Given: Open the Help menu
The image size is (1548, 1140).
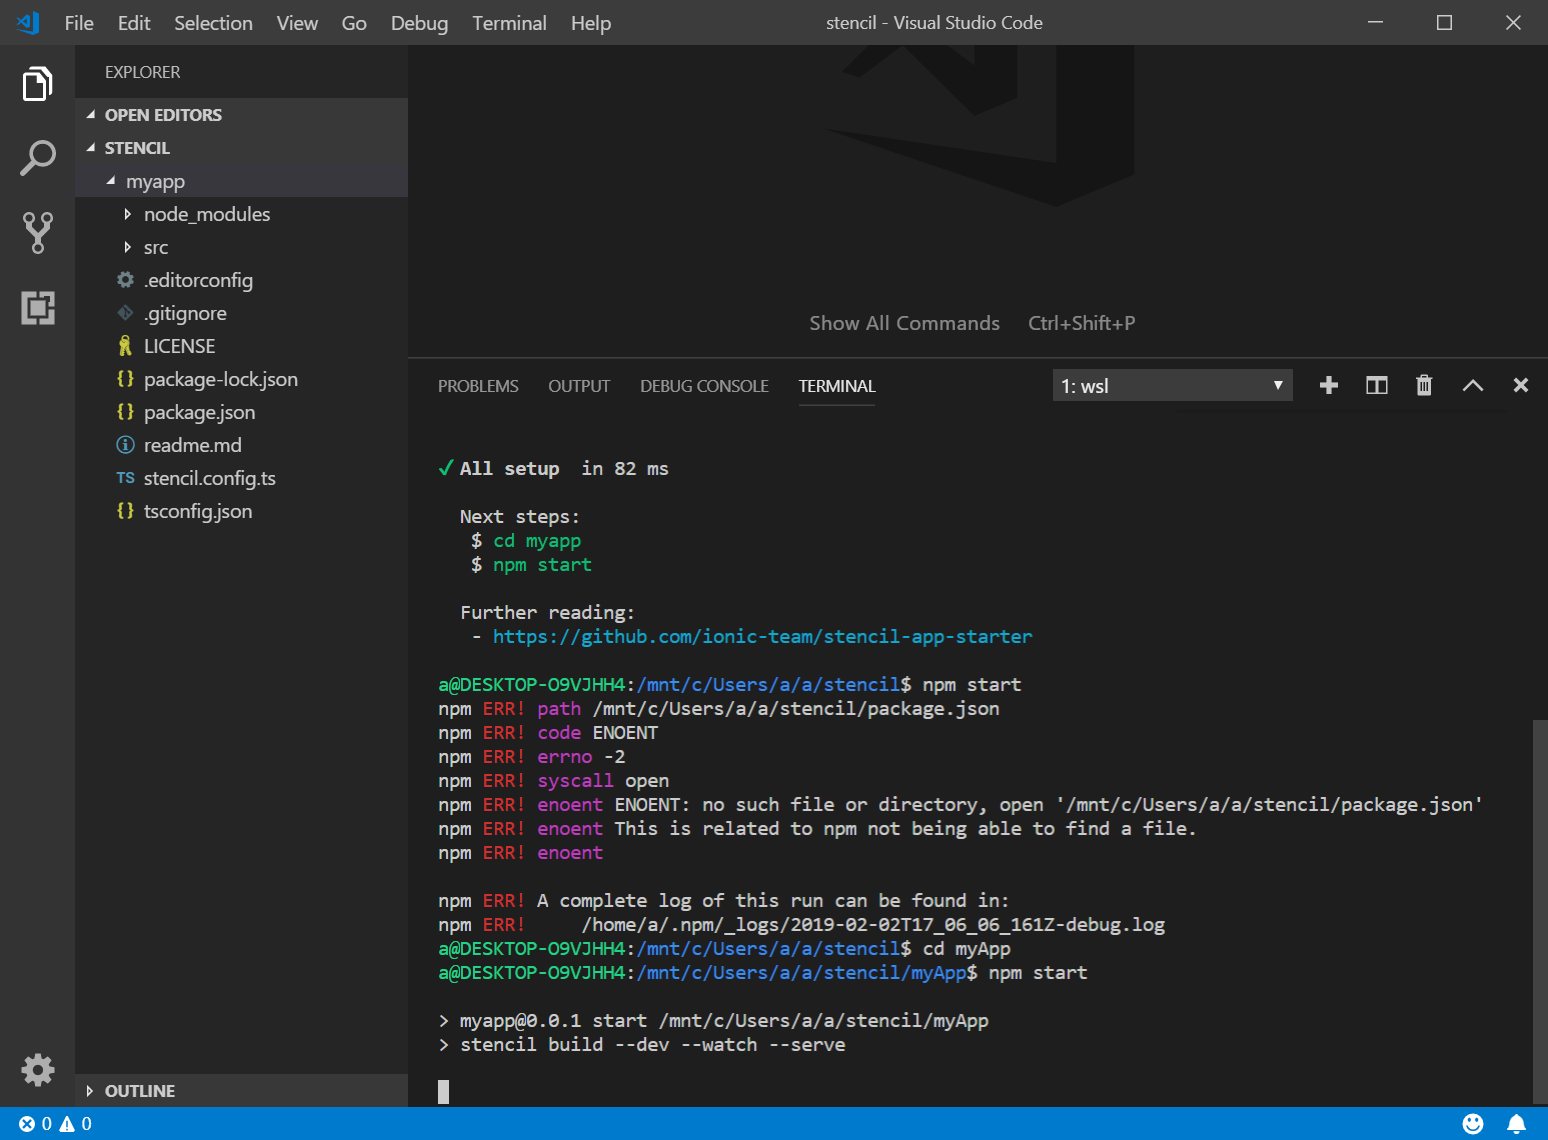Looking at the screenshot, I should [x=591, y=23].
